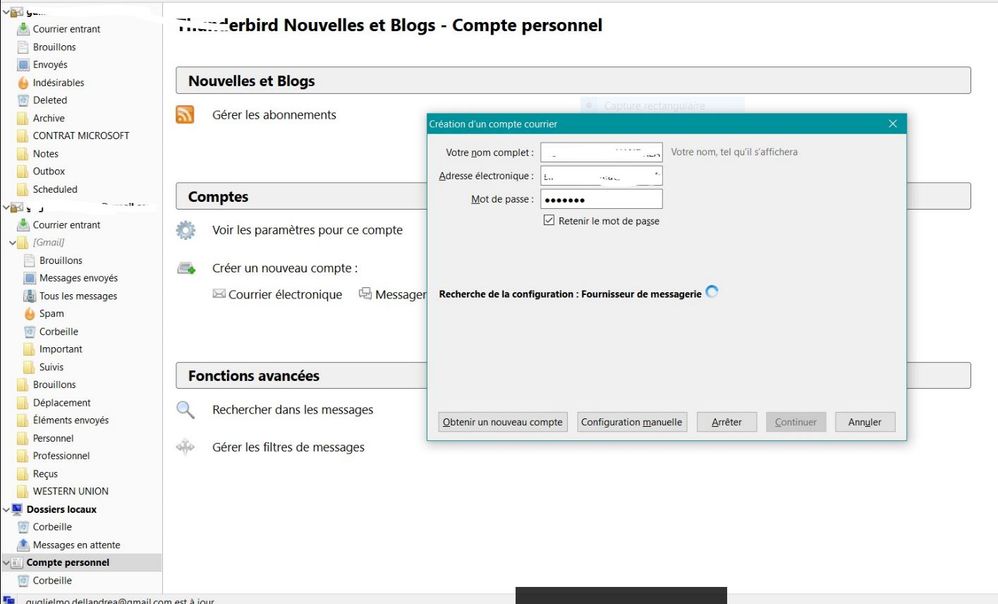Click Obtenir un nouveau compte button
The width and height of the screenshot is (998, 604).
[503, 422]
